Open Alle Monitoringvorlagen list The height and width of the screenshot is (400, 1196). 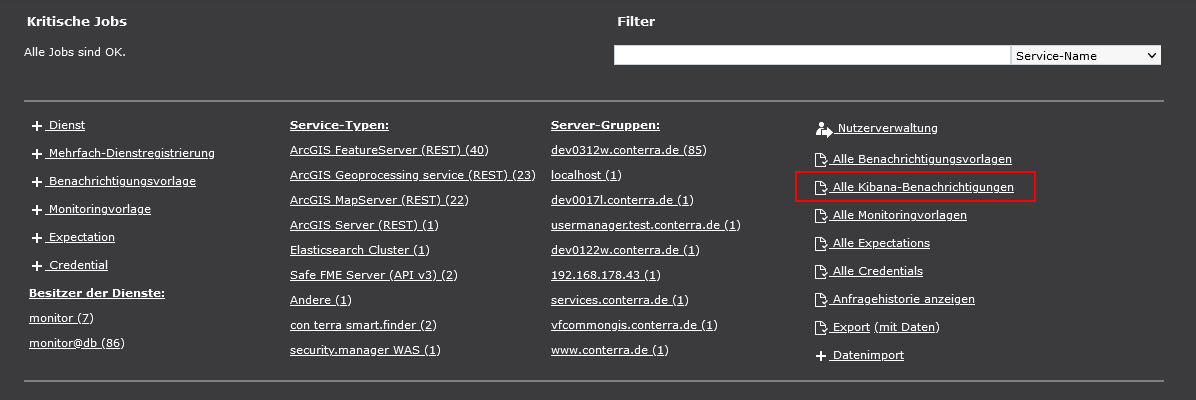click(899, 215)
